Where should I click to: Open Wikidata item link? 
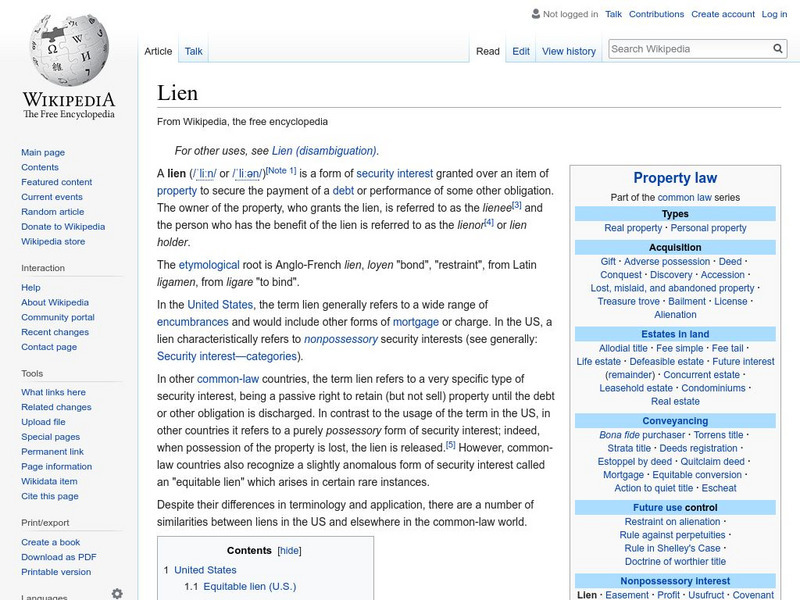(49, 481)
